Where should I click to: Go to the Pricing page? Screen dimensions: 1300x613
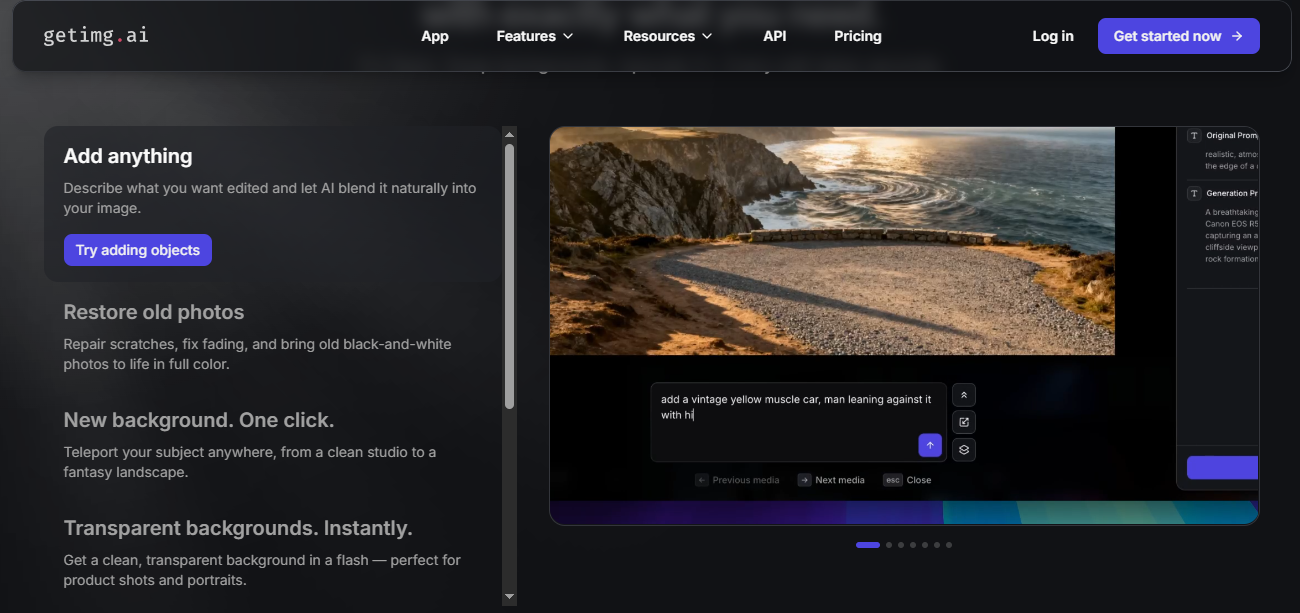coord(858,36)
